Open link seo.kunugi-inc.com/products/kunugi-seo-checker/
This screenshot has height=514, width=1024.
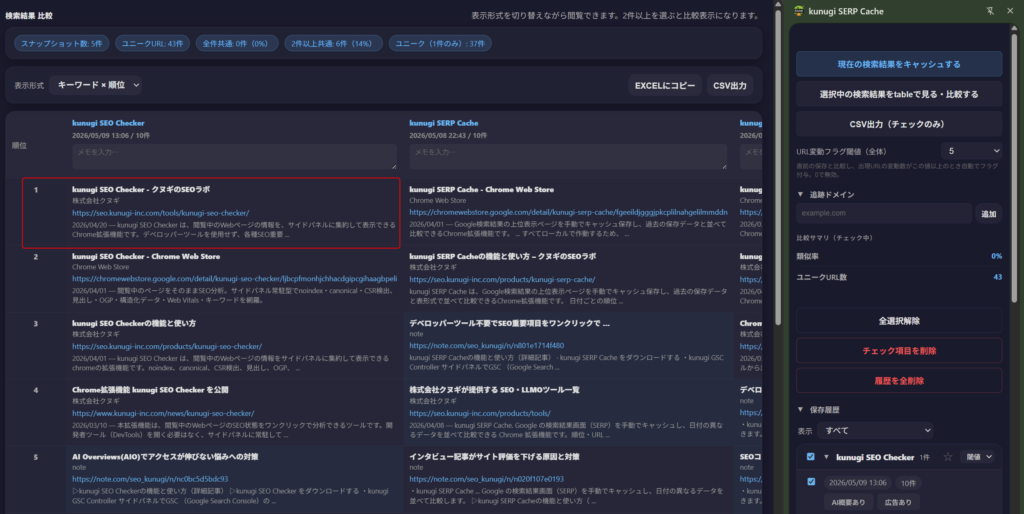(x=167, y=346)
